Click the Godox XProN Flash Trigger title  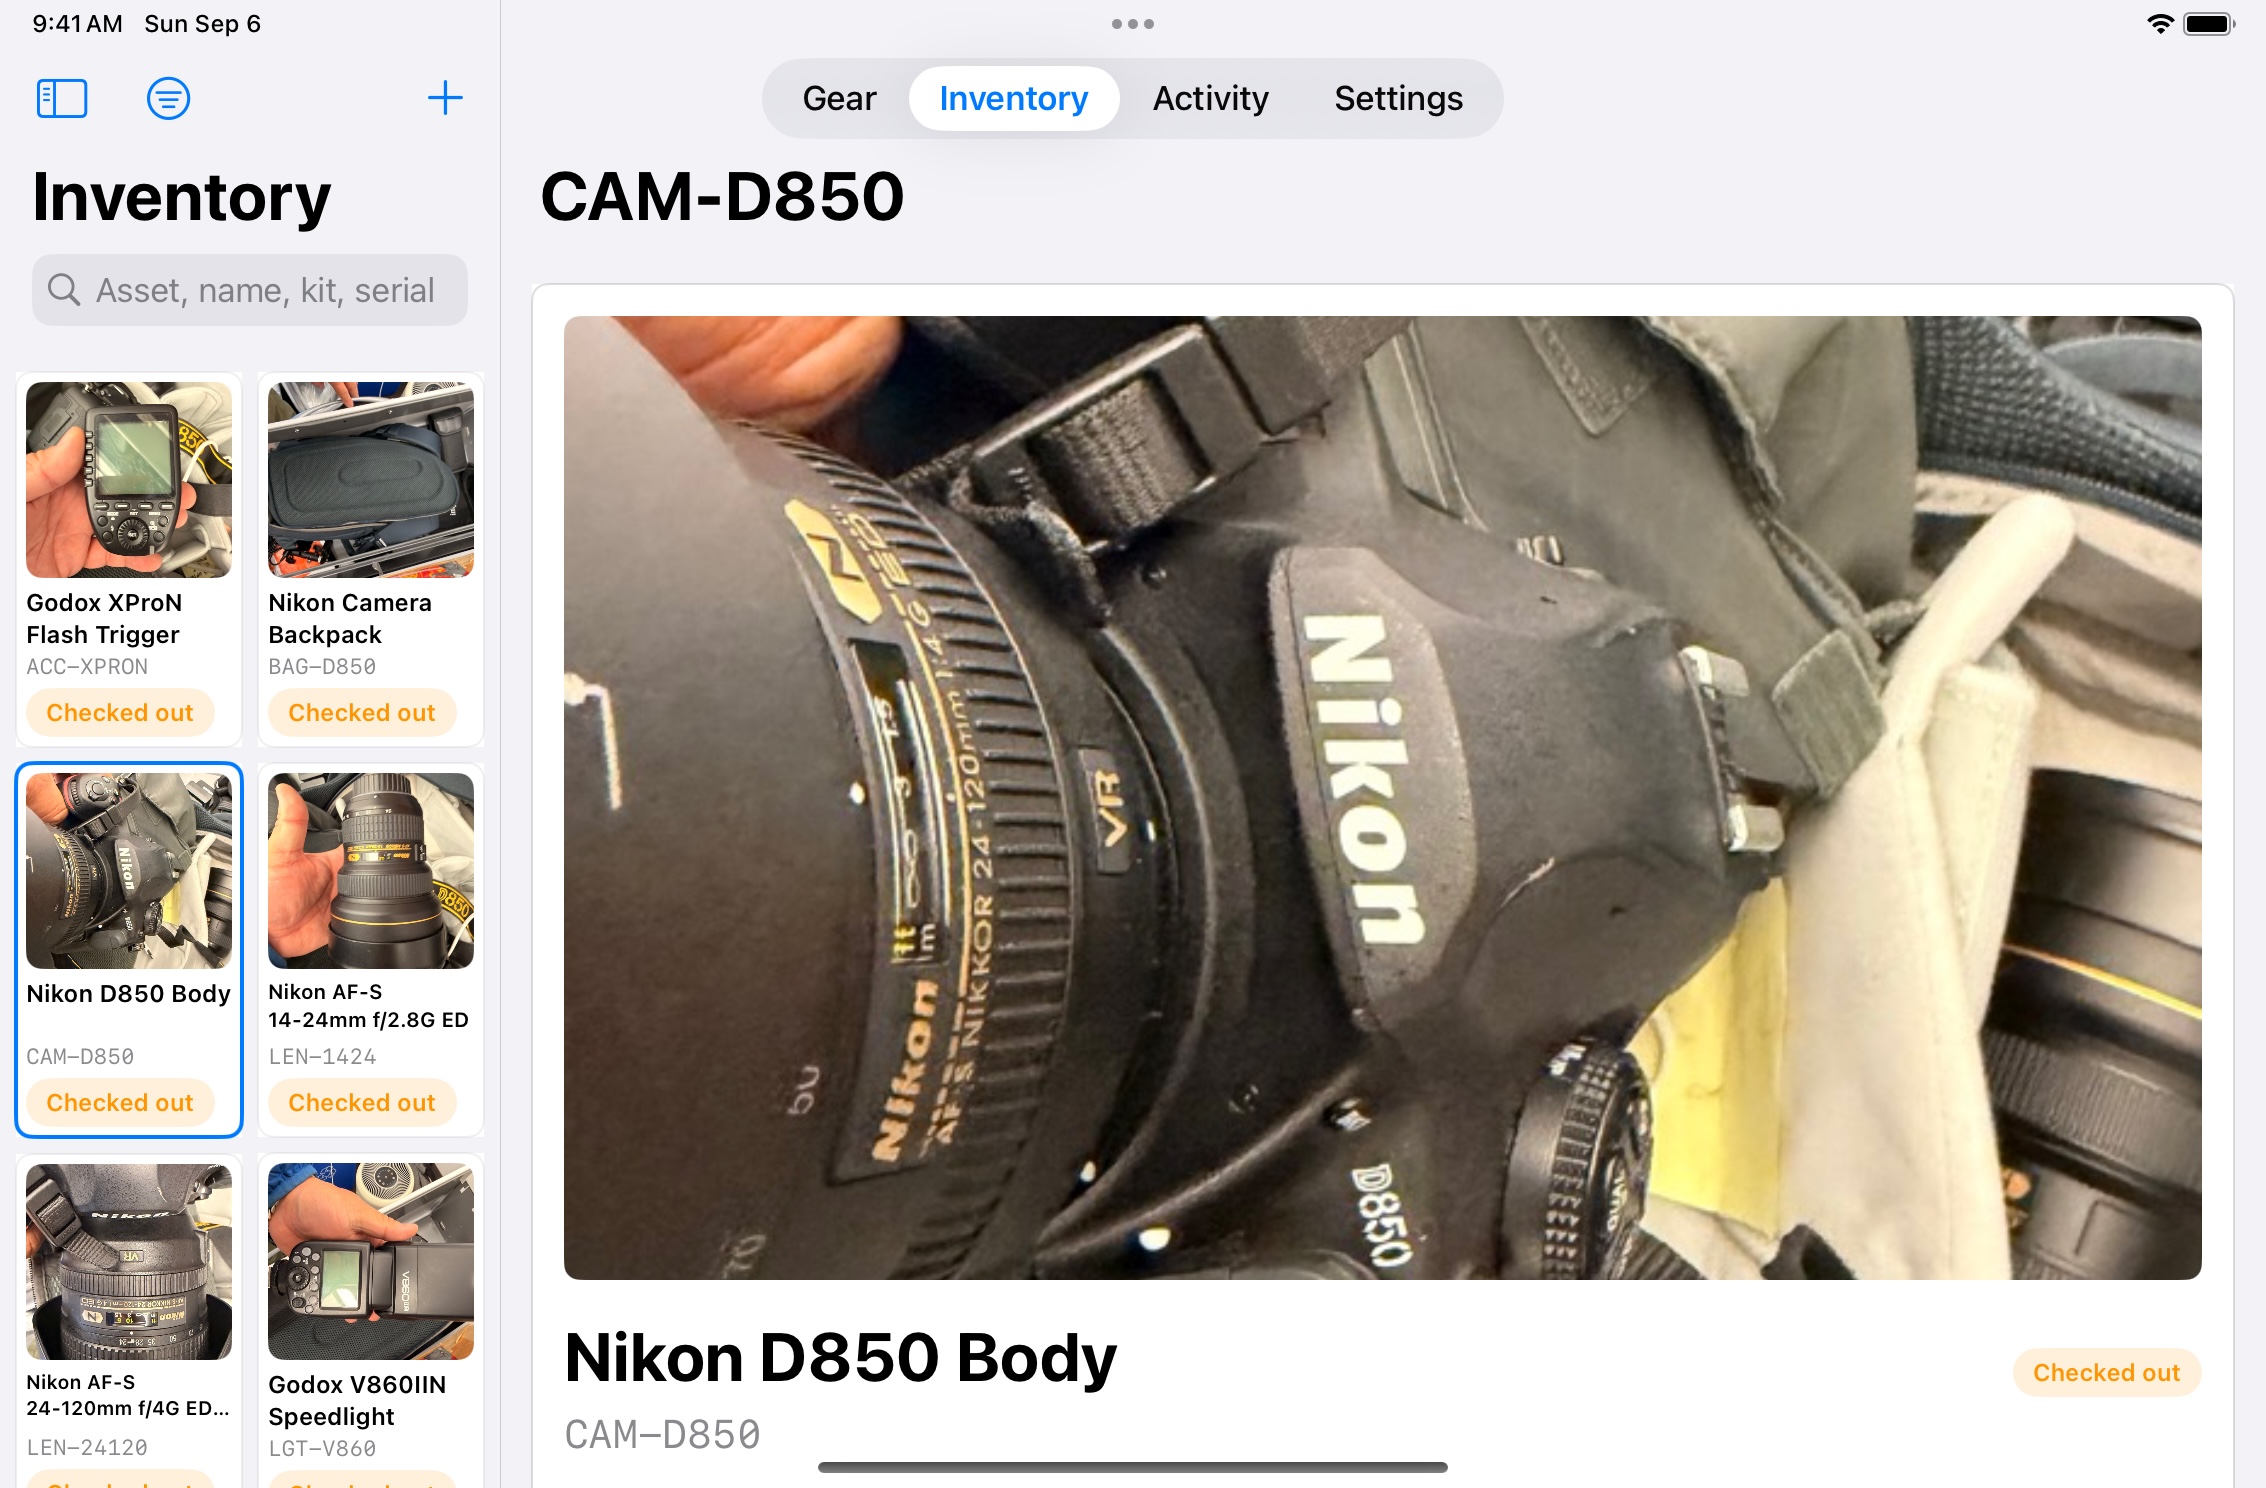(x=104, y=619)
